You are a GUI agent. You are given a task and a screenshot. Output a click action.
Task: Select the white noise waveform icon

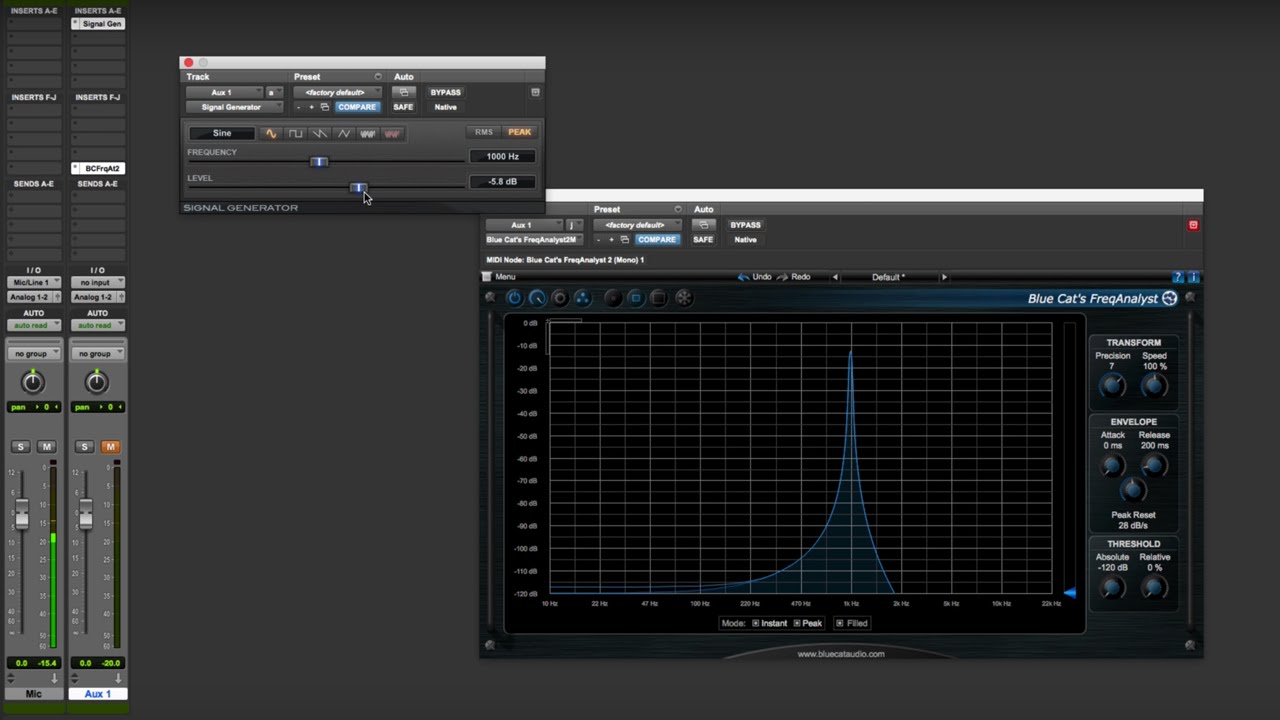(x=368, y=133)
